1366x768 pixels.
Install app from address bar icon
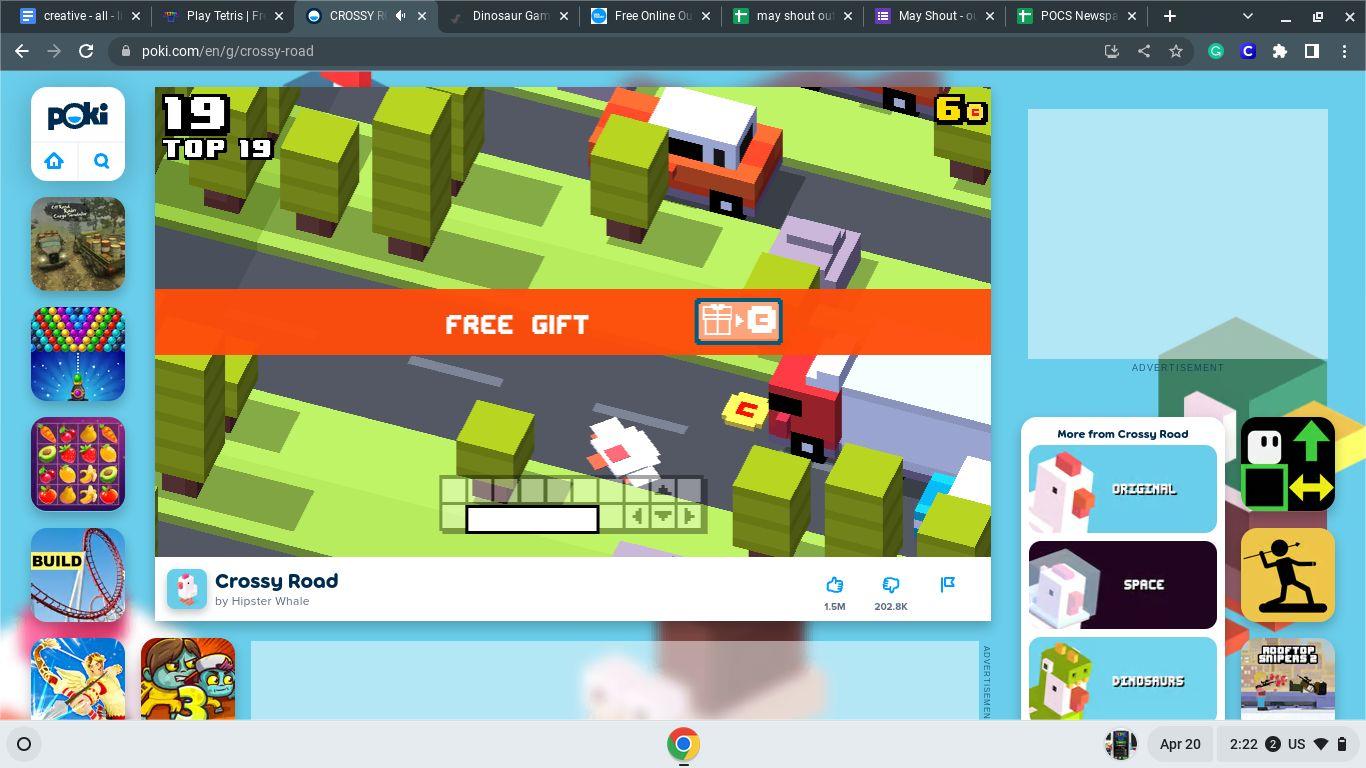coord(1111,51)
